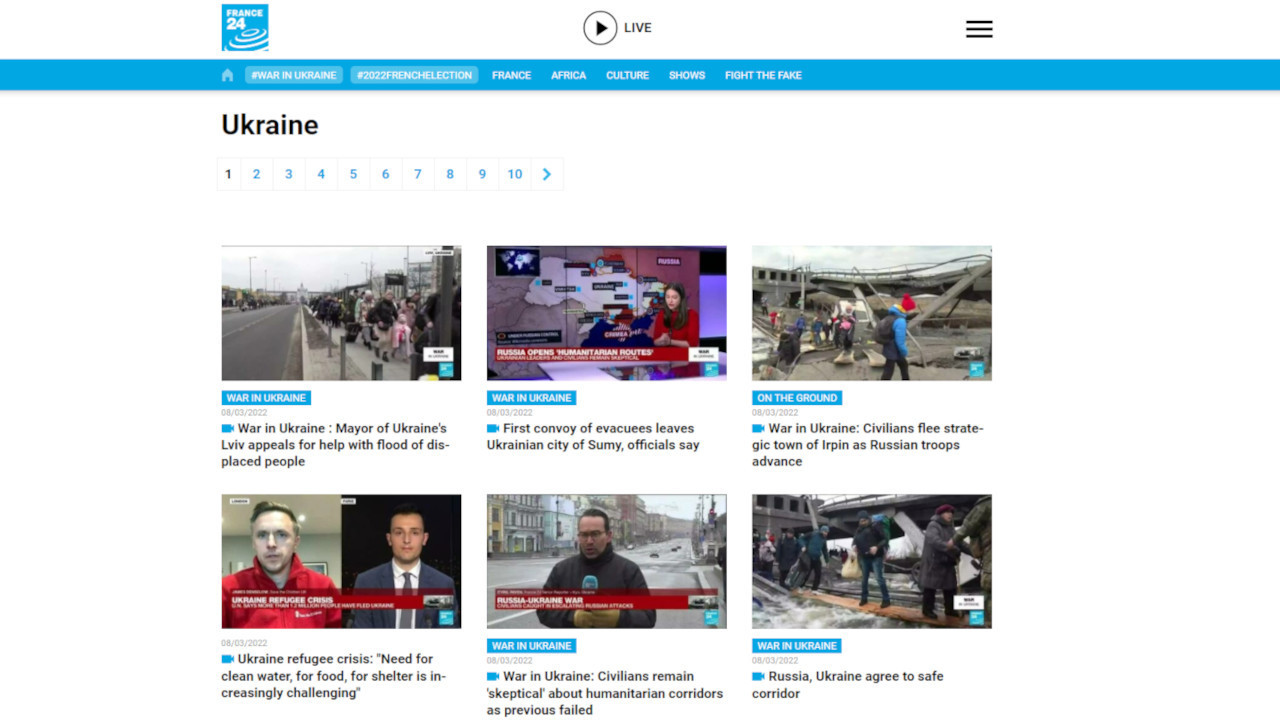Viewport: 1280px width, 720px height.
Task: Click the France 24 logo
Action: [245, 28]
